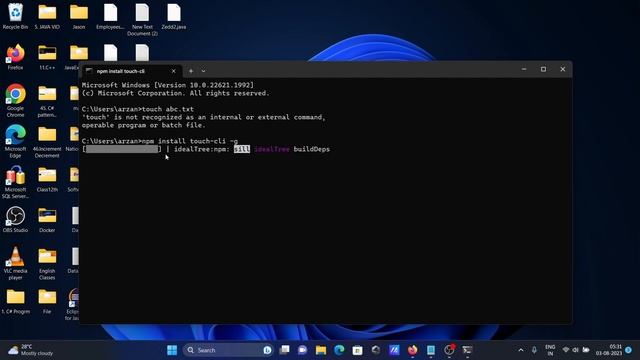This screenshot has width=640, height=360.
Task: Close the 'npm install touch-cli' tab
Action: [x=173, y=71]
